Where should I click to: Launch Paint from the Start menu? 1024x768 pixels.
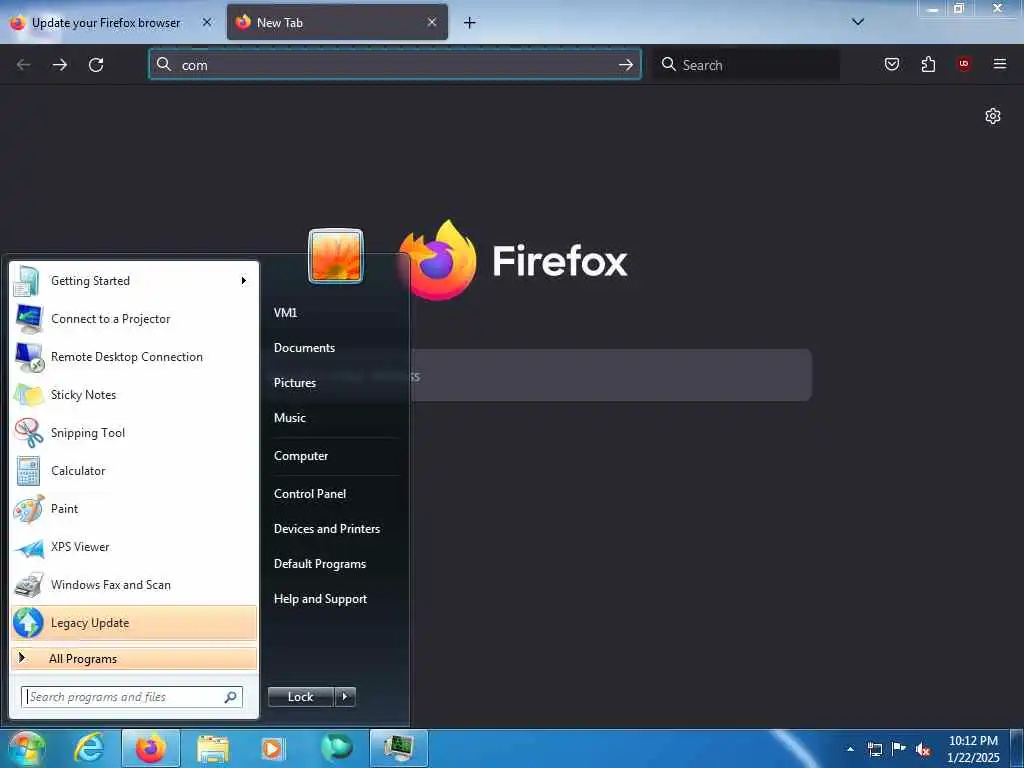[x=135, y=509]
